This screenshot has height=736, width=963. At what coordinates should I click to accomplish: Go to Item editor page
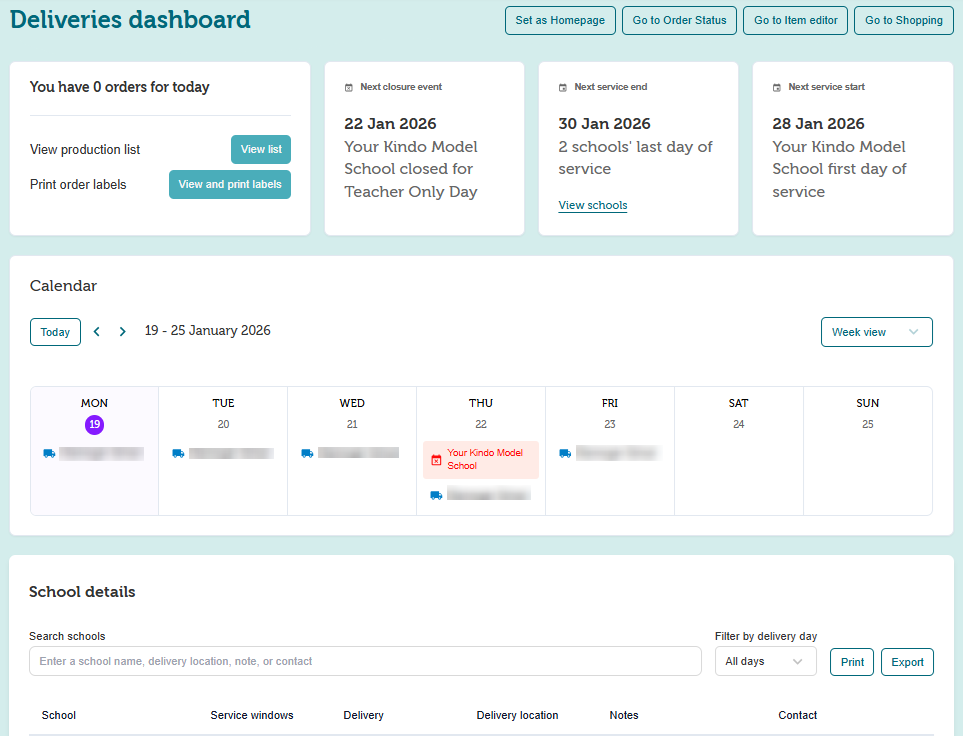pos(796,20)
